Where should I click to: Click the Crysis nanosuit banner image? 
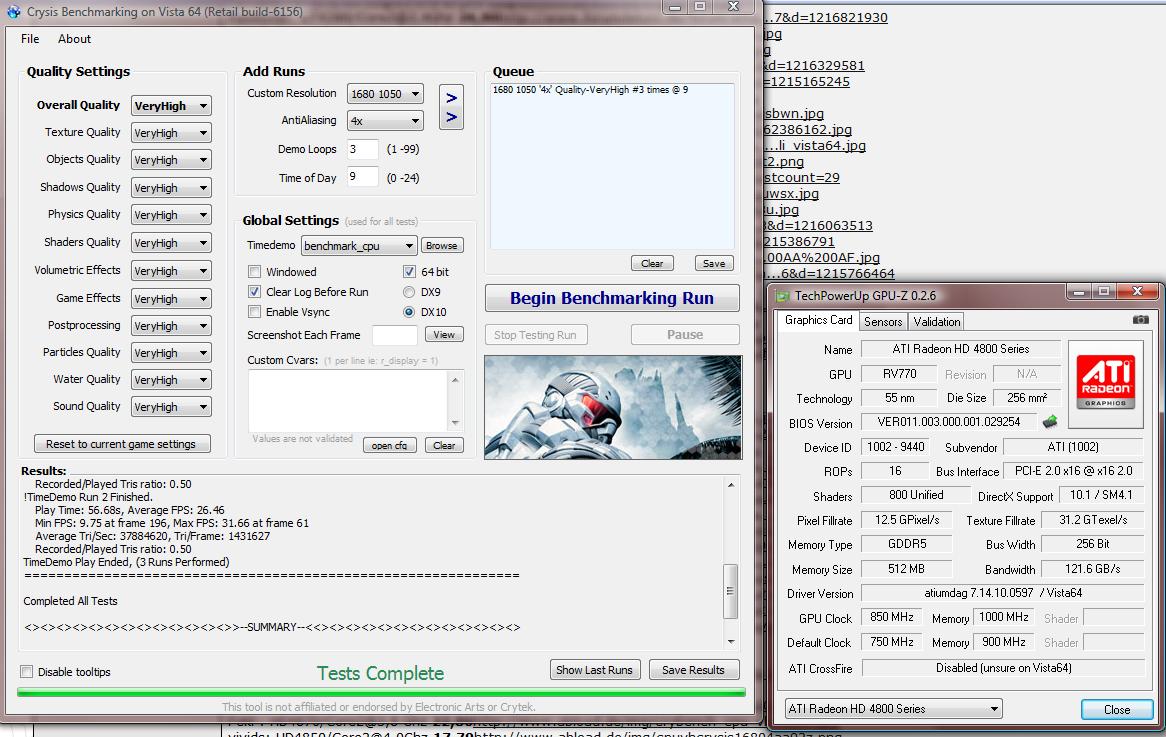click(613, 407)
